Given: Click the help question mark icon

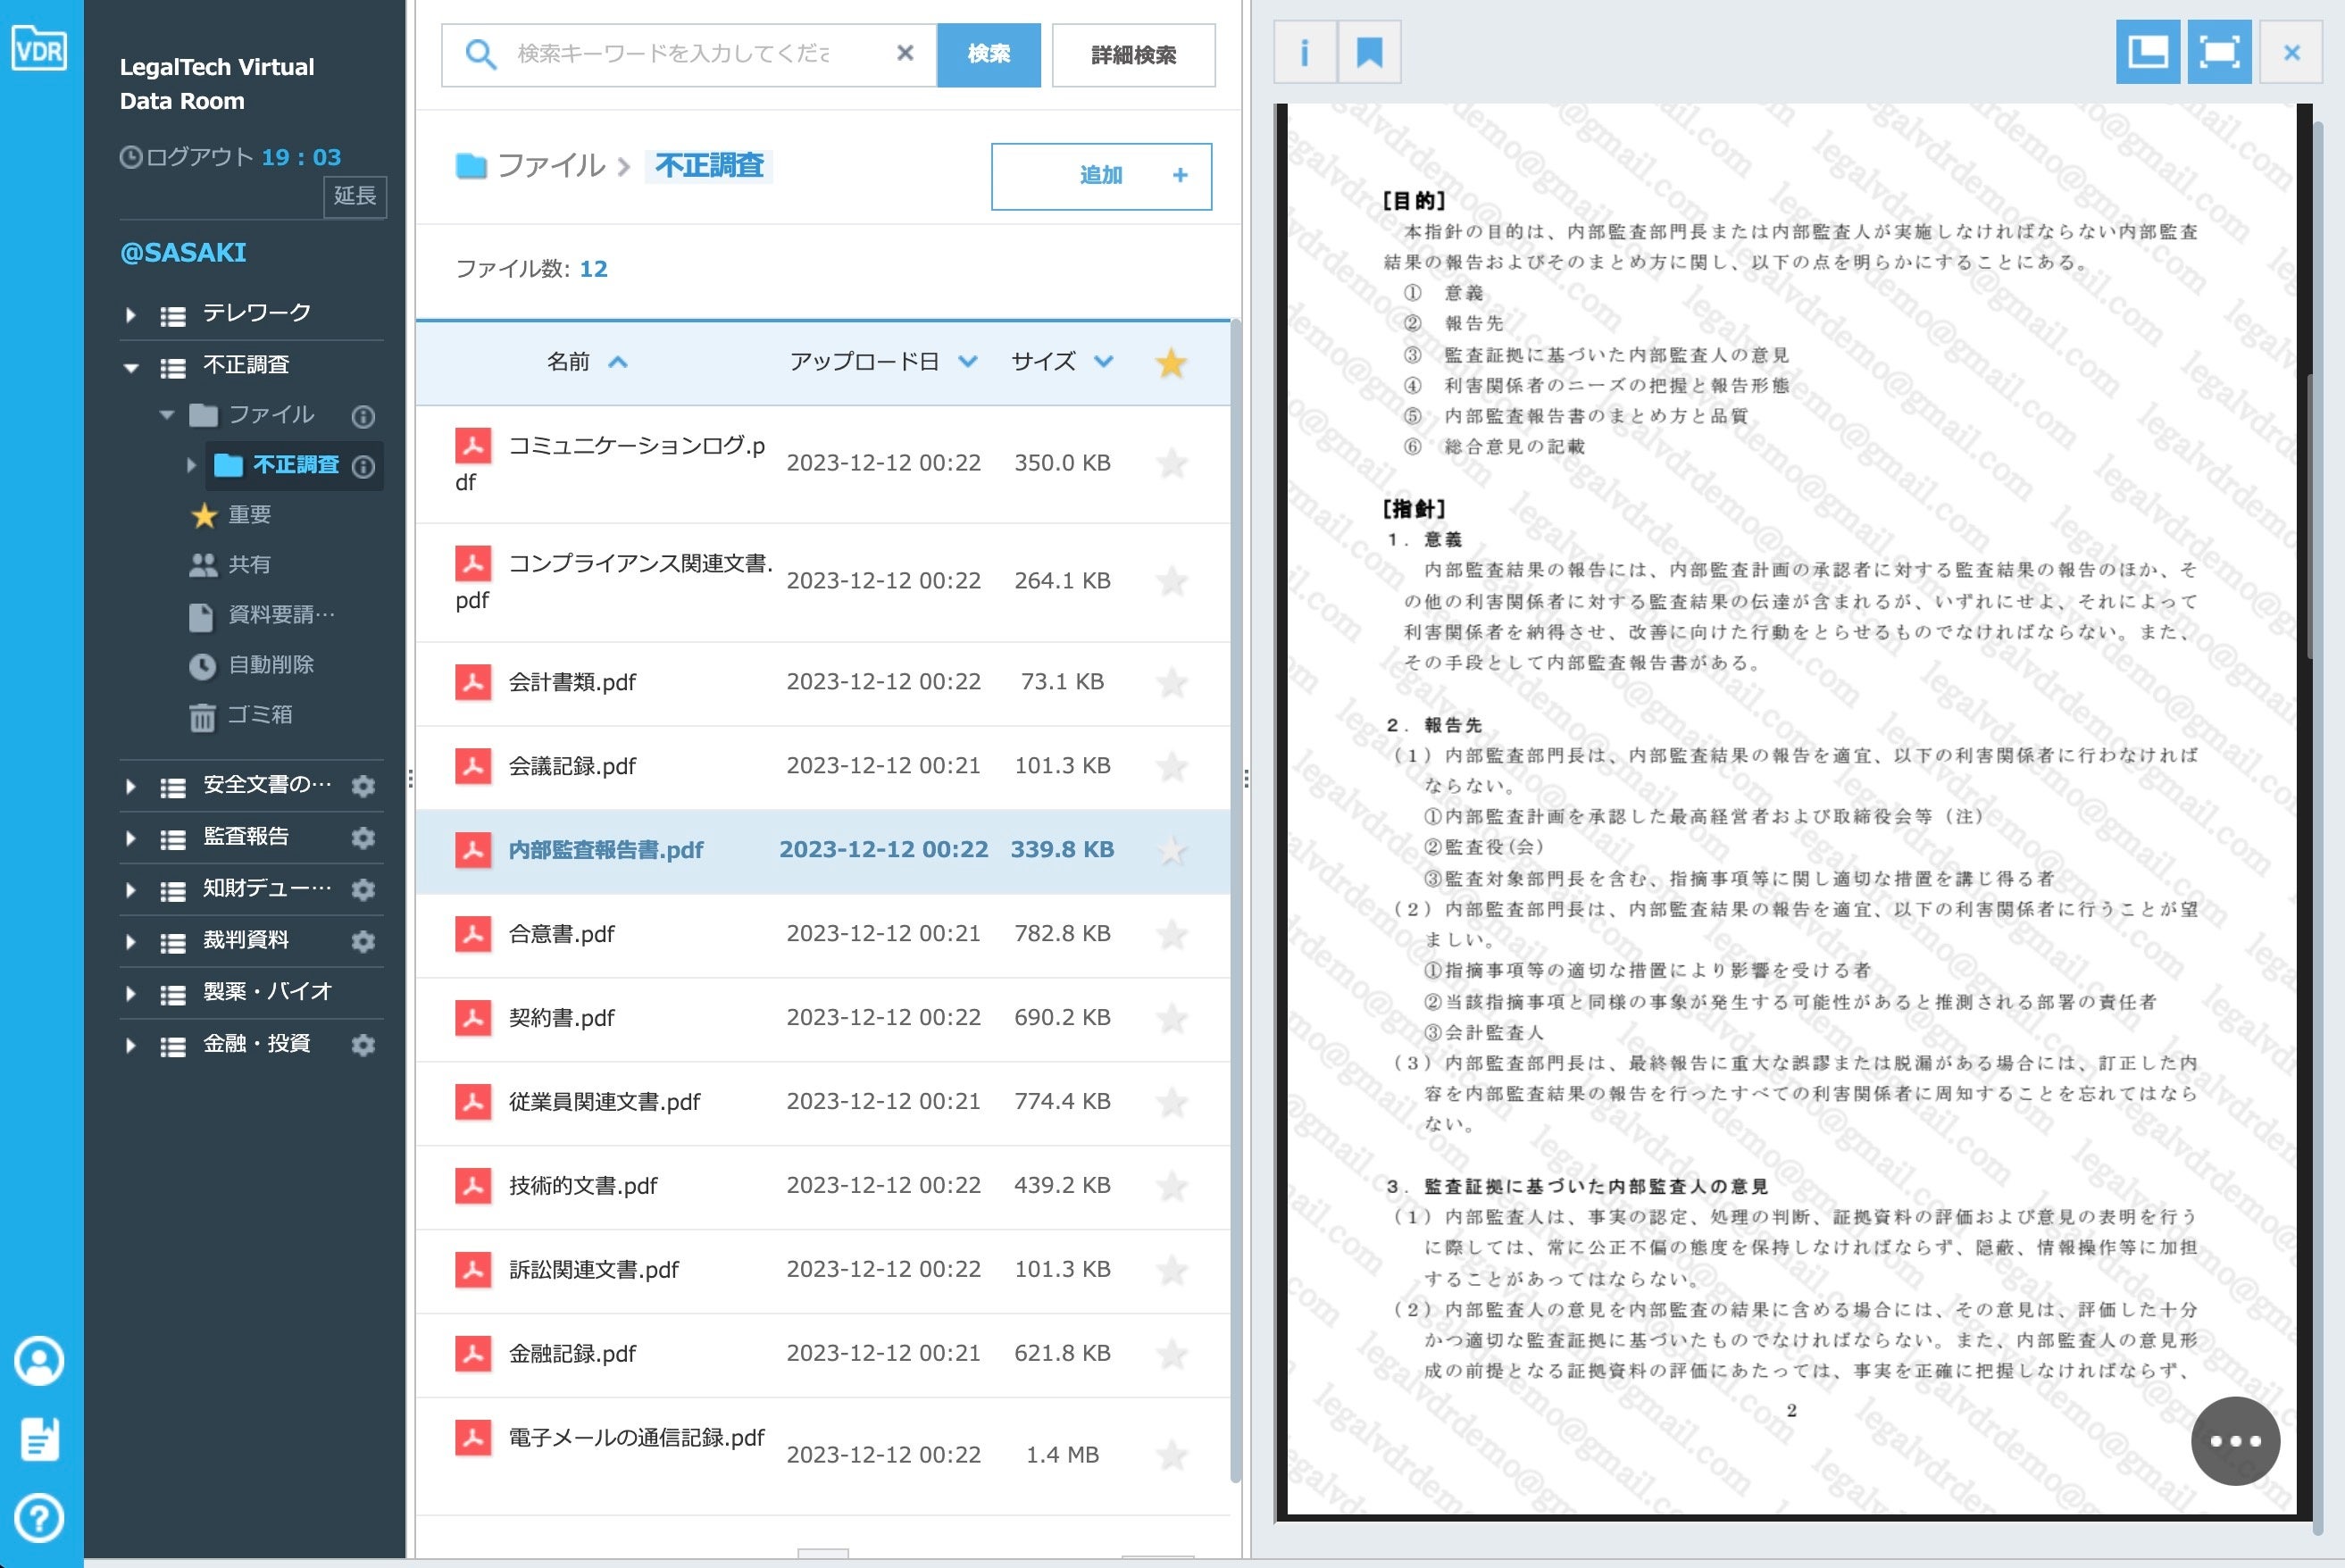Looking at the screenshot, I should (x=40, y=1518).
